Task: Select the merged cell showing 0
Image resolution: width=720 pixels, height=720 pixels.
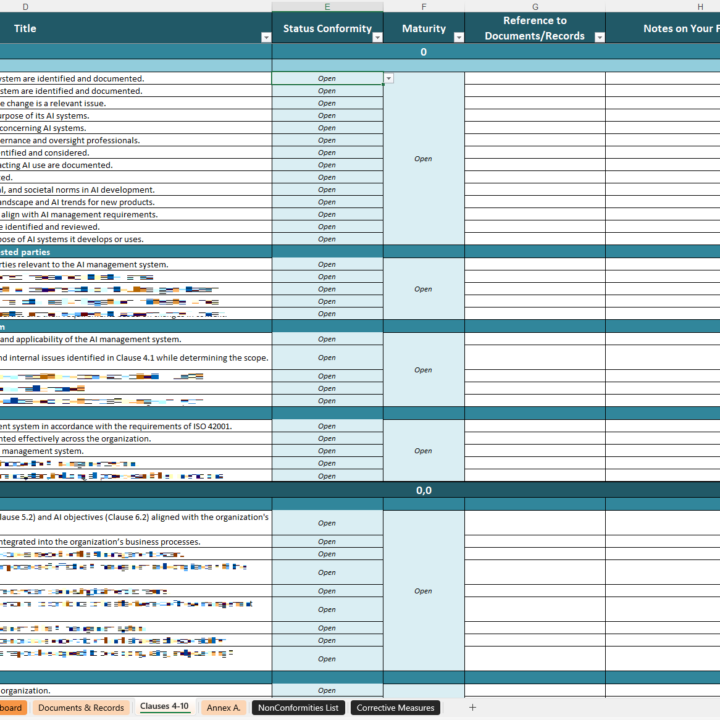Action: click(x=423, y=52)
